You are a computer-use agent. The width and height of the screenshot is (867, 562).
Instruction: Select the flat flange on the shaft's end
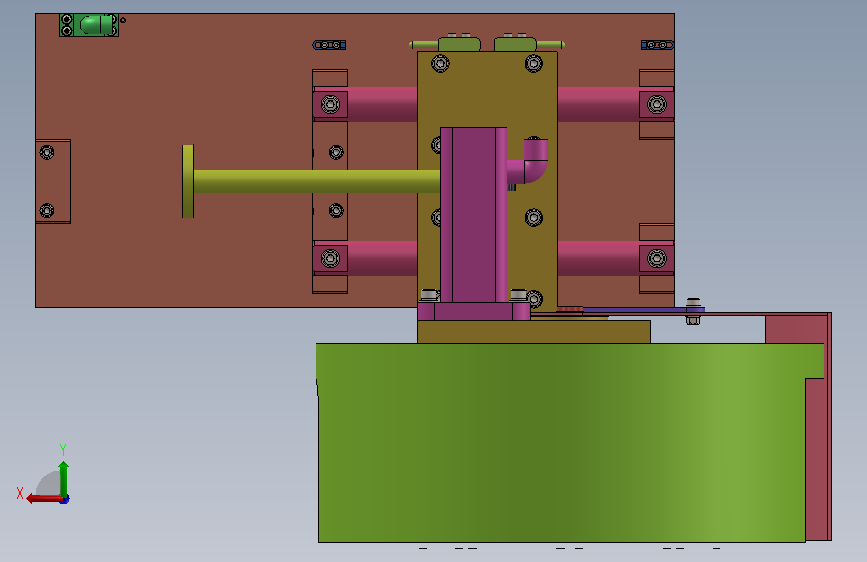coord(188,181)
